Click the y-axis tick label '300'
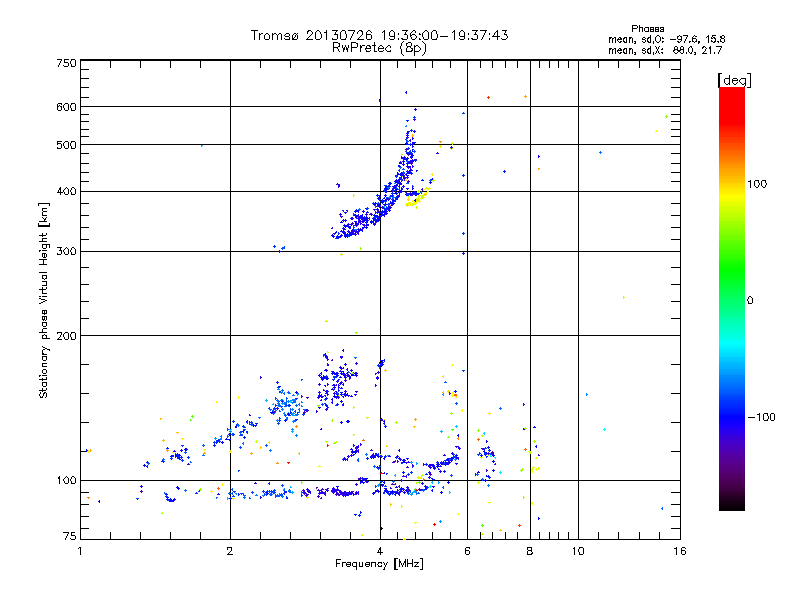This screenshot has width=800, height=600. (66, 252)
